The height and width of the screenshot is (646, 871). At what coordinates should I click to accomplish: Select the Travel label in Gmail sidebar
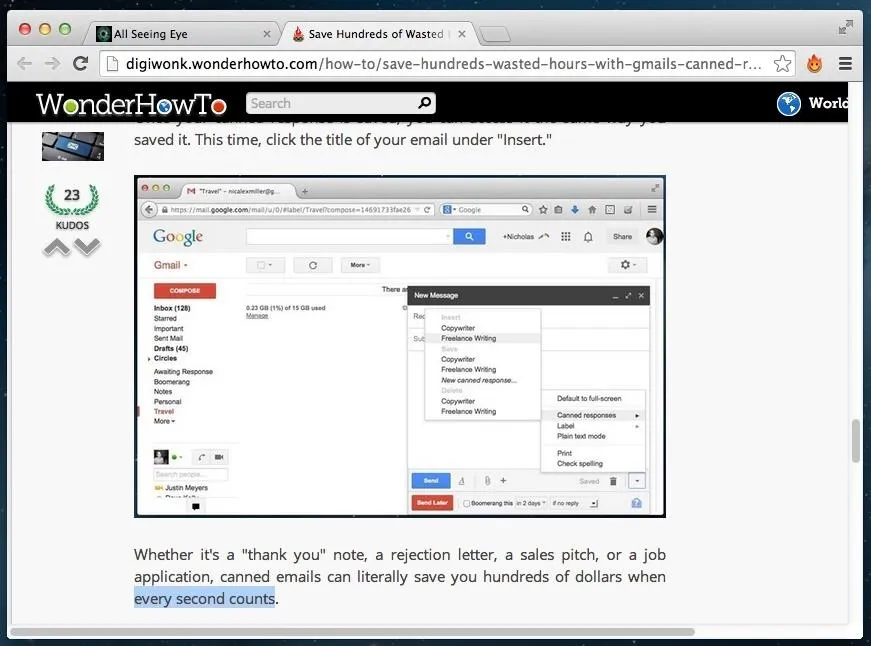click(164, 412)
